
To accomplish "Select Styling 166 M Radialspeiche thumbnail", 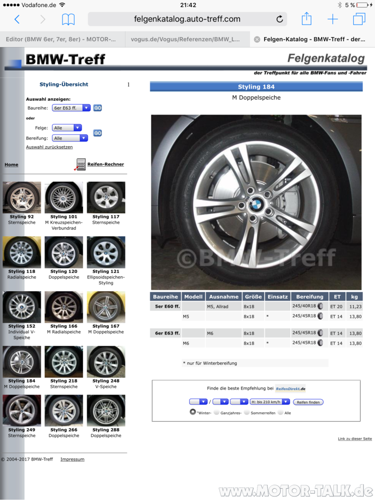I will pos(64,307).
